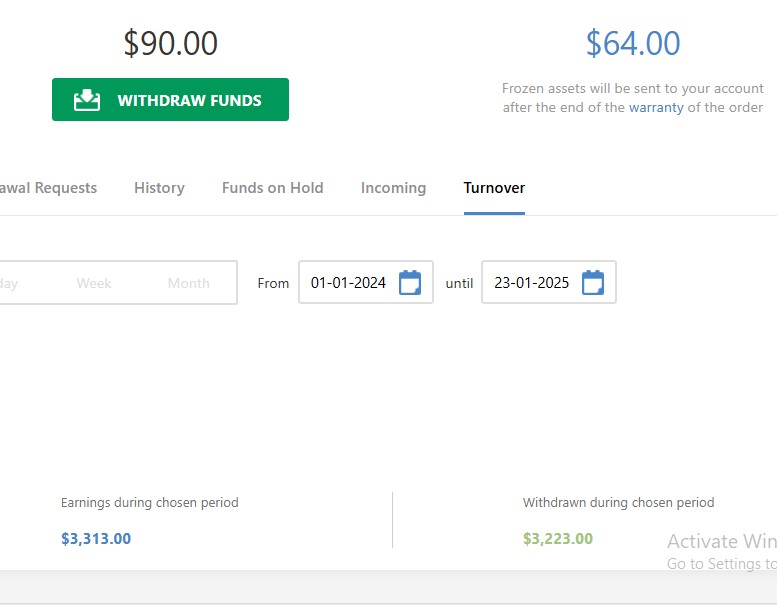Open the until date calendar icon
The height and width of the screenshot is (605, 777).
coord(593,282)
